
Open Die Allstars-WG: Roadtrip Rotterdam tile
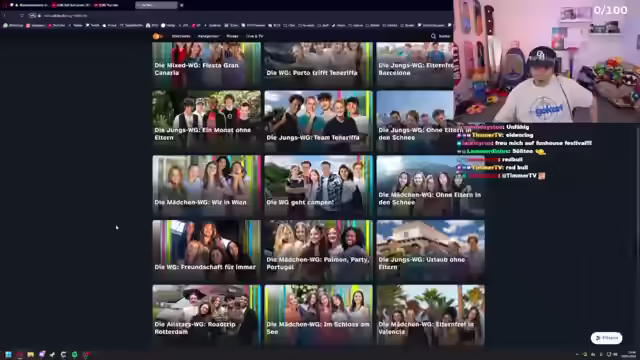pos(207,315)
